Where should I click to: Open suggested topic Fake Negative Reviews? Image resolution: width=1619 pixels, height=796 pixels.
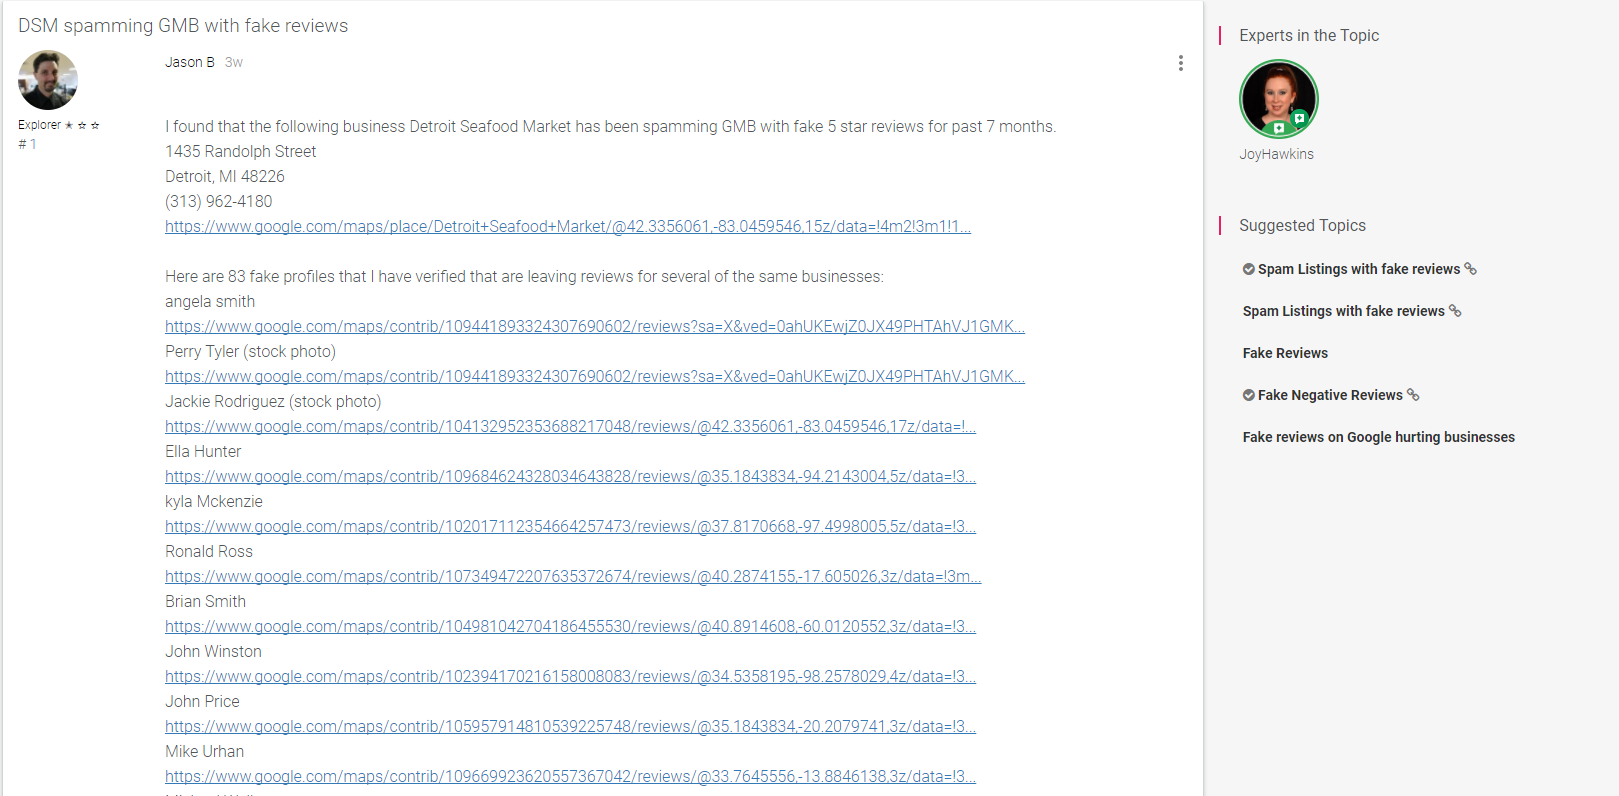point(1330,395)
